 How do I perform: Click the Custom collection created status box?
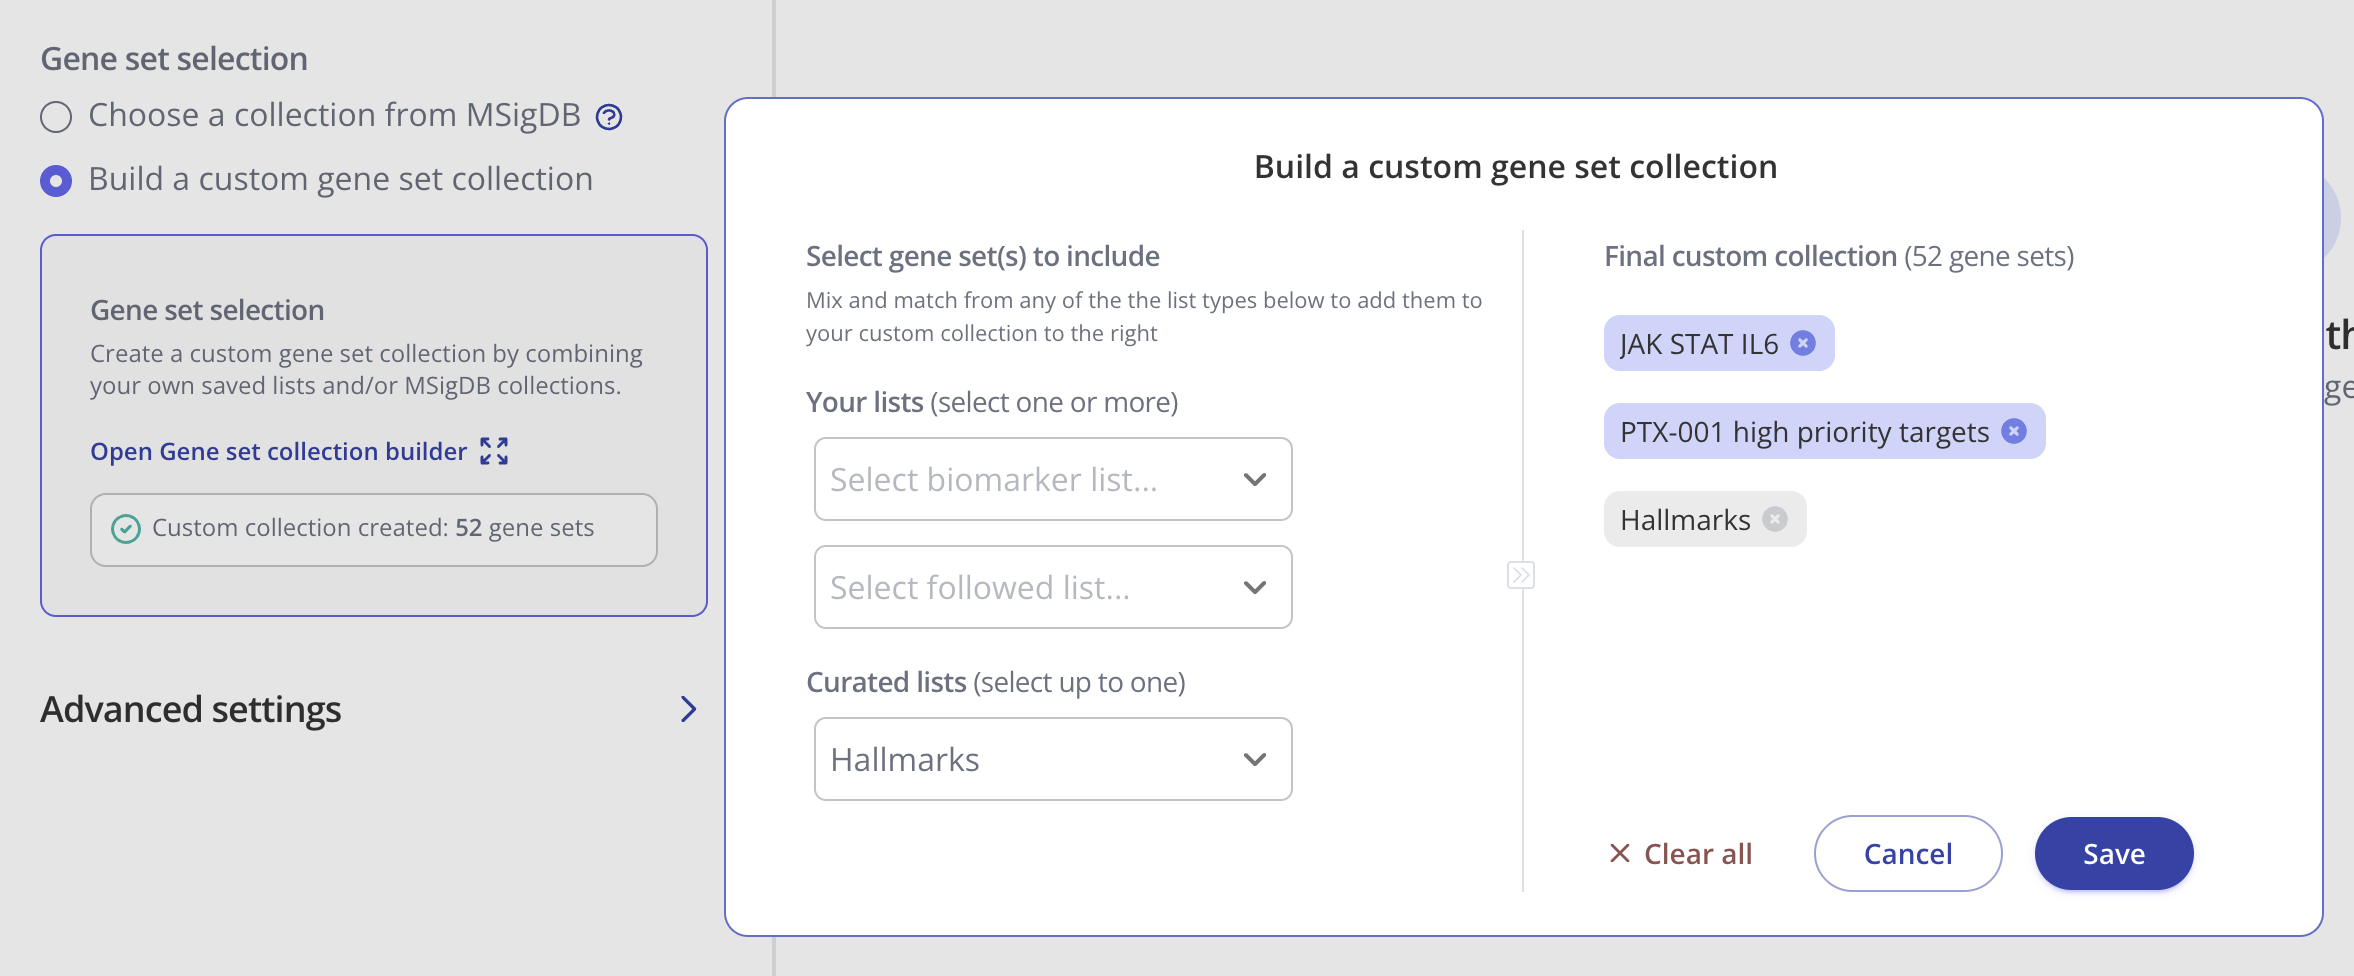374,529
